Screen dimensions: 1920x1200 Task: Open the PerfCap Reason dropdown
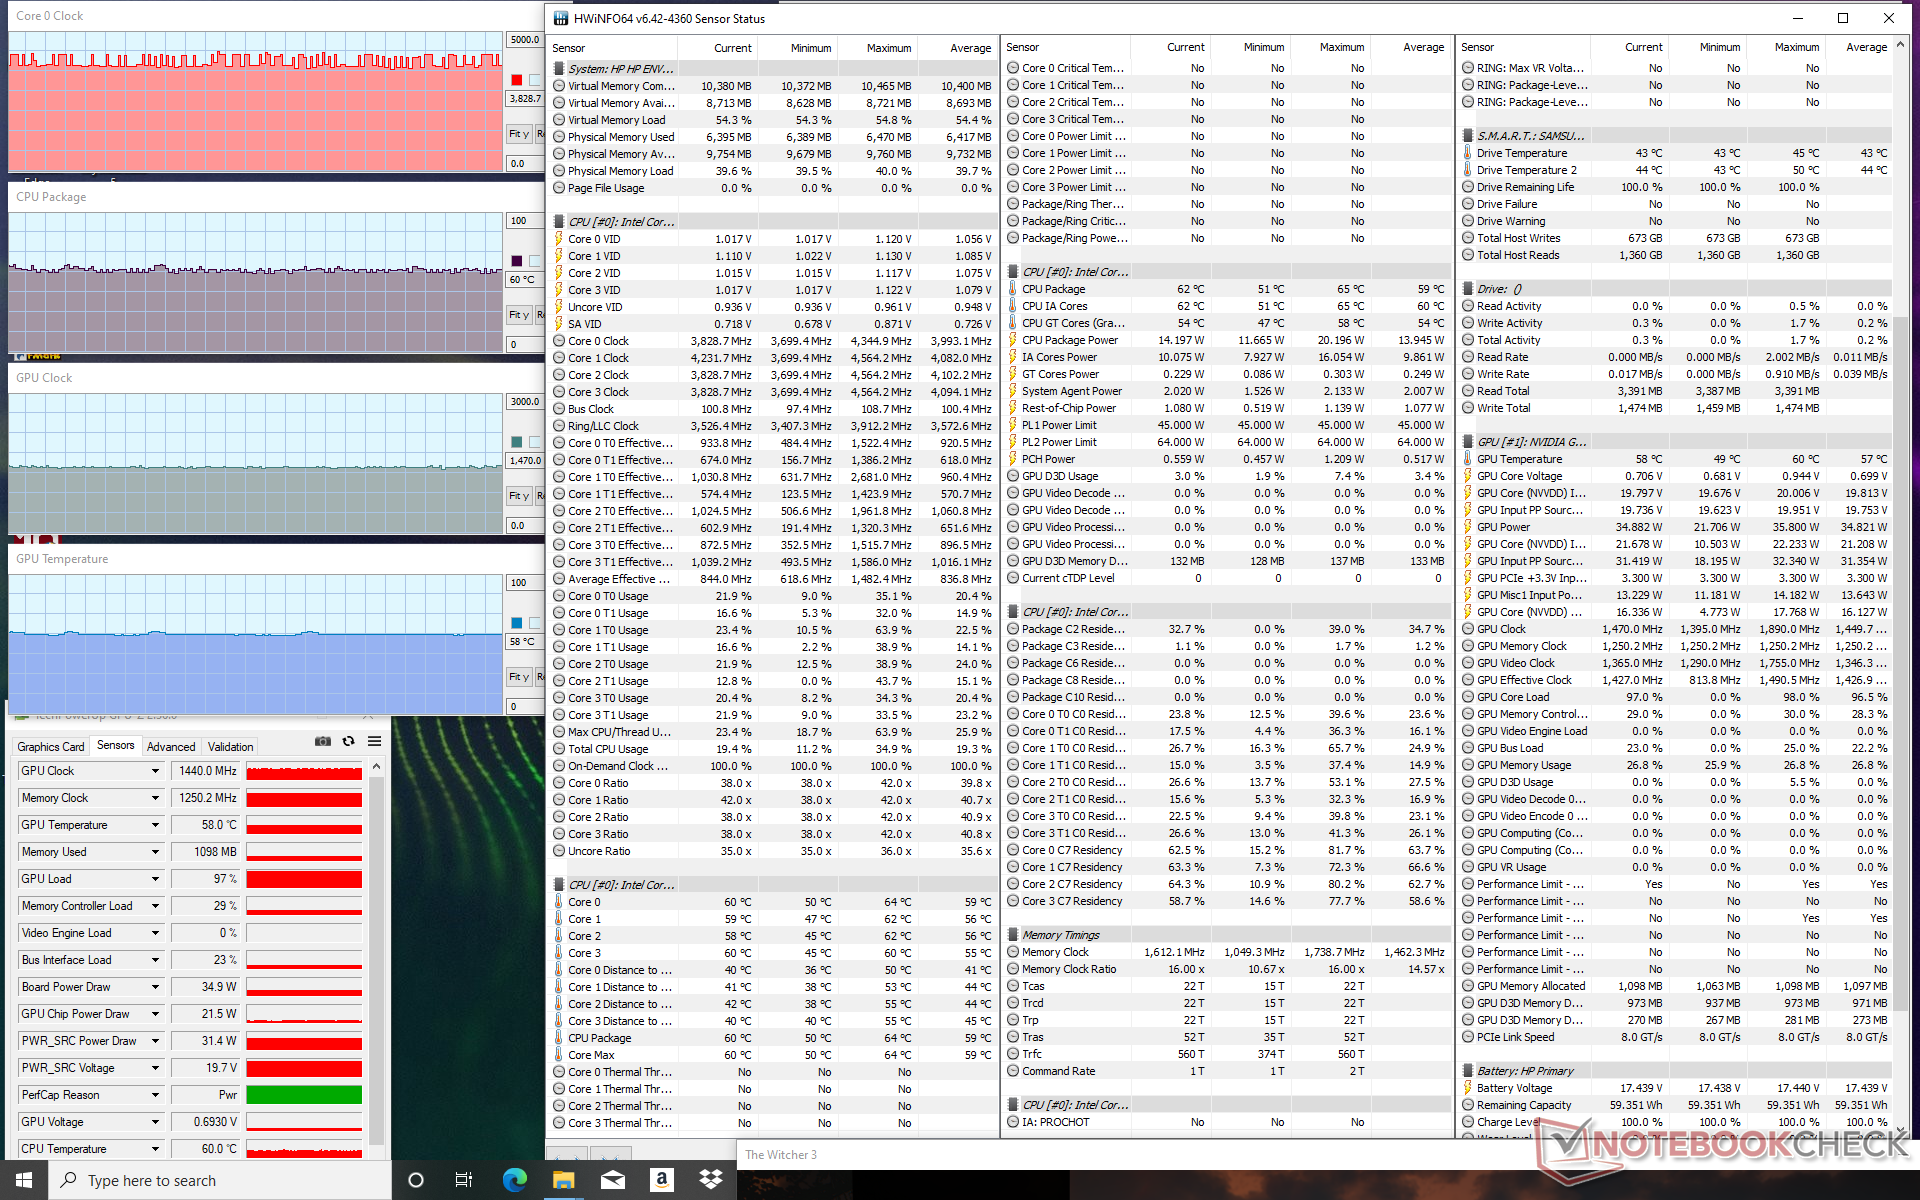pyautogui.click(x=155, y=1095)
